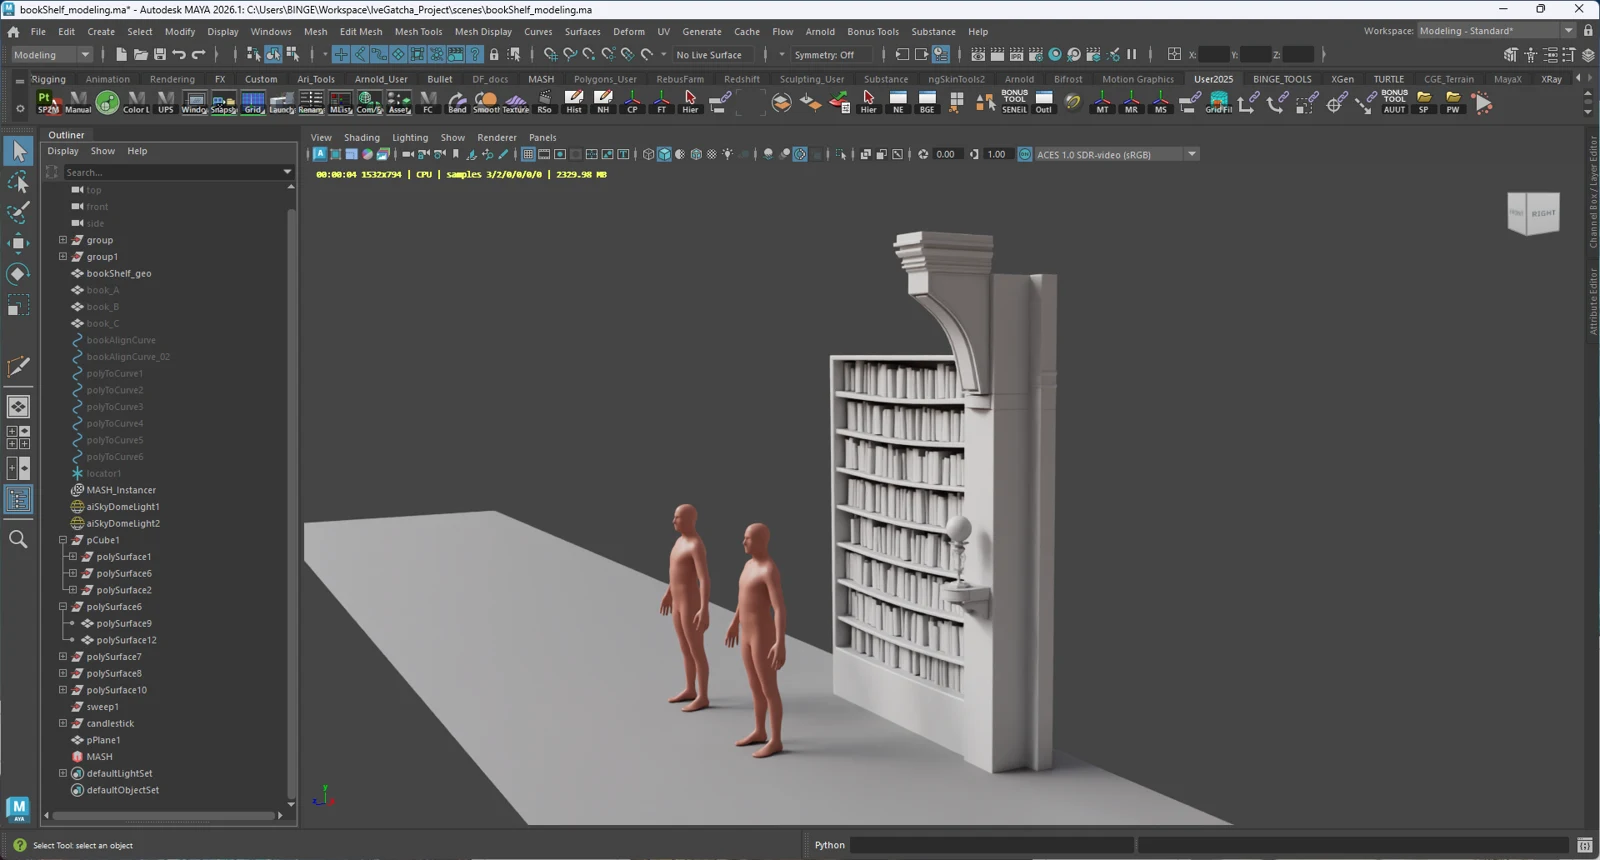1600x860 pixels.
Task: Choose the Move tool in the toolbox
Action: [x=18, y=243]
